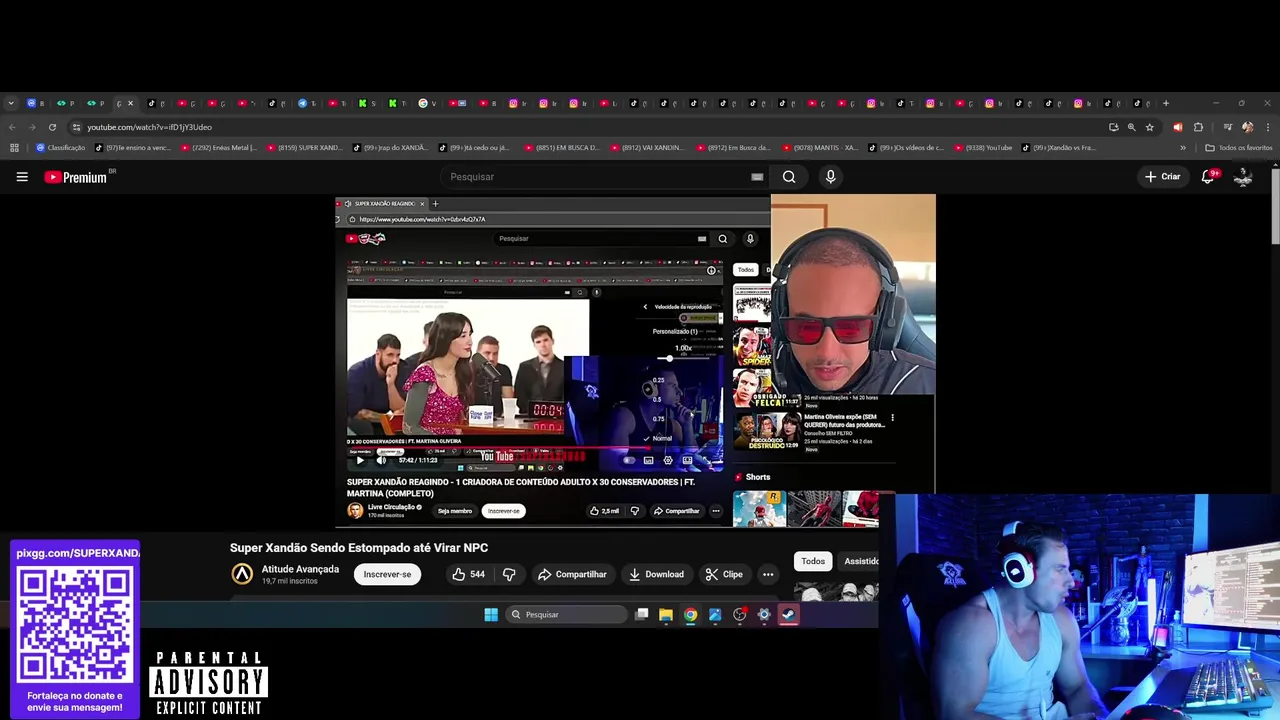Click the Chrome address bar URL

149,127
